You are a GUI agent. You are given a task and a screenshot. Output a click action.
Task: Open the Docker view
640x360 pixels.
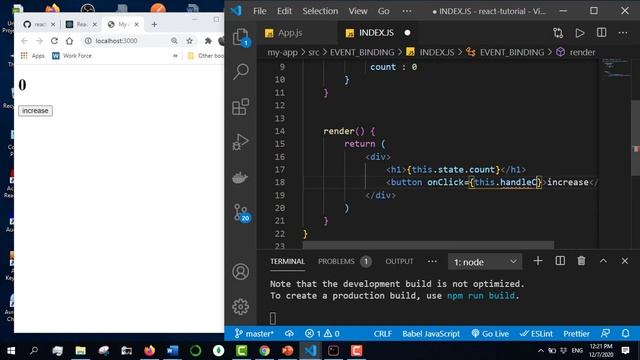(x=240, y=178)
